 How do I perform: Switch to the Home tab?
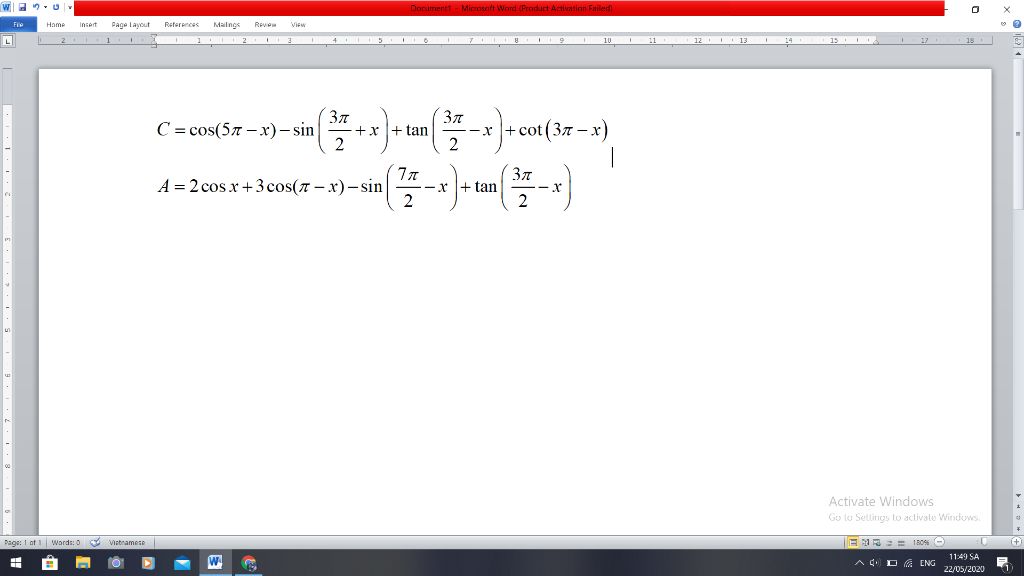coord(56,24)
